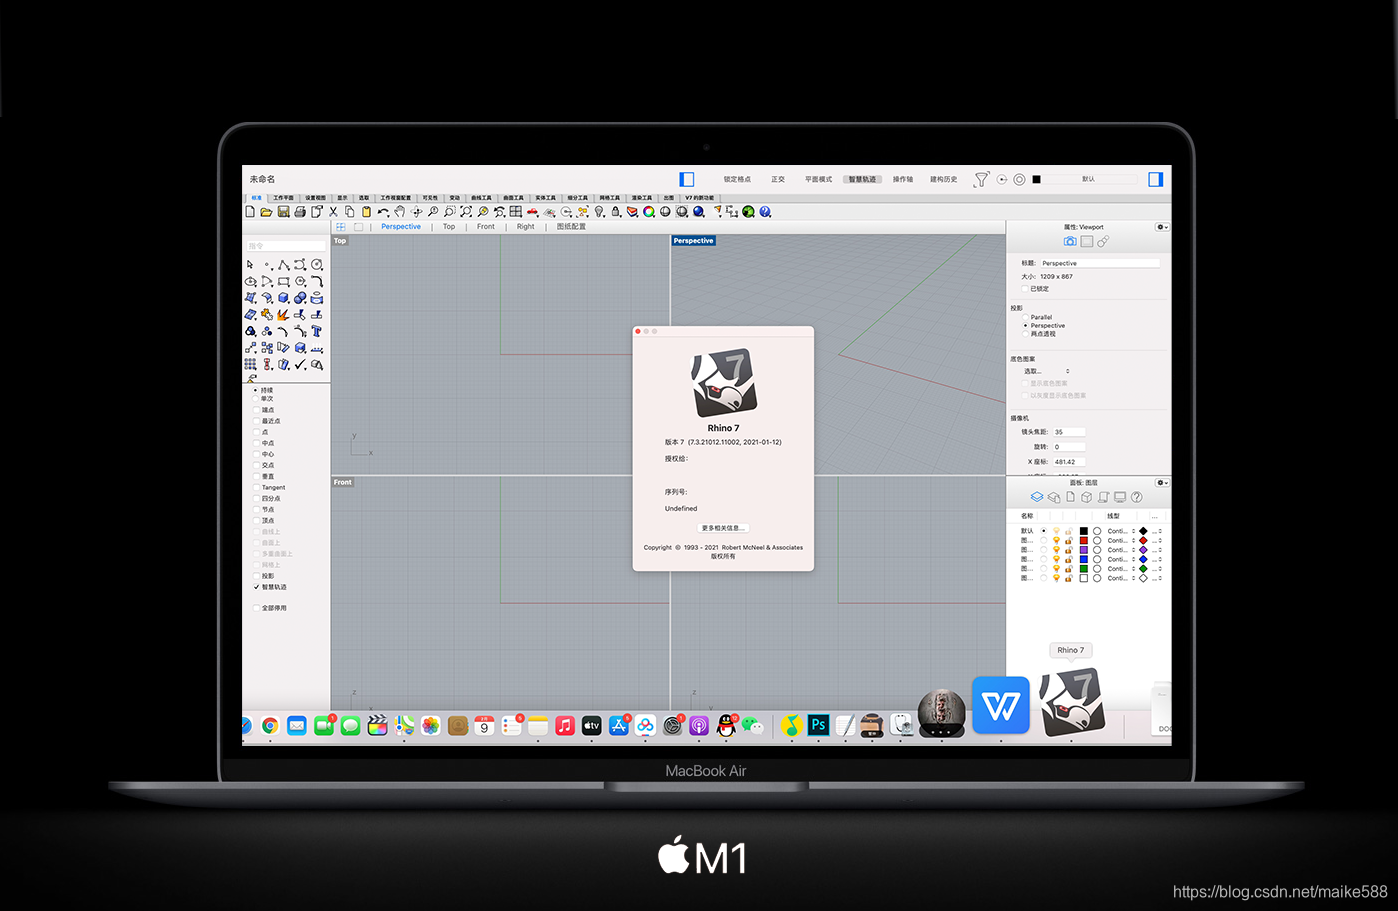Click the padlock icon in main toolbar
This screenshot has height=911, width=1398.
coord(616,212)
